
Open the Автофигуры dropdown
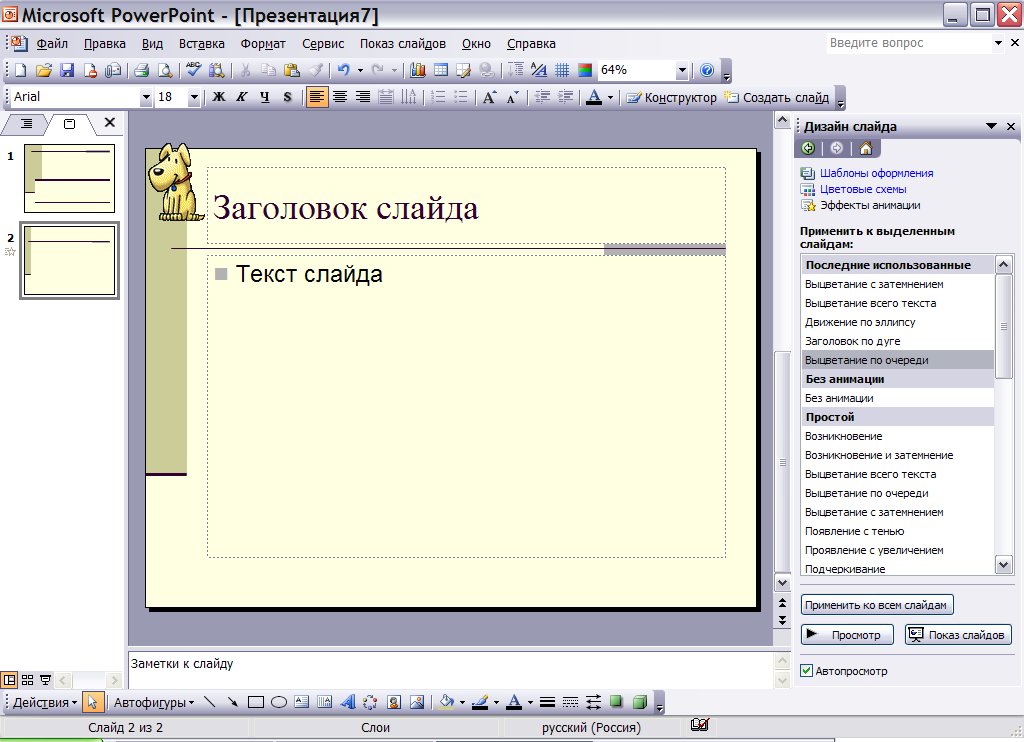[154, 703]
